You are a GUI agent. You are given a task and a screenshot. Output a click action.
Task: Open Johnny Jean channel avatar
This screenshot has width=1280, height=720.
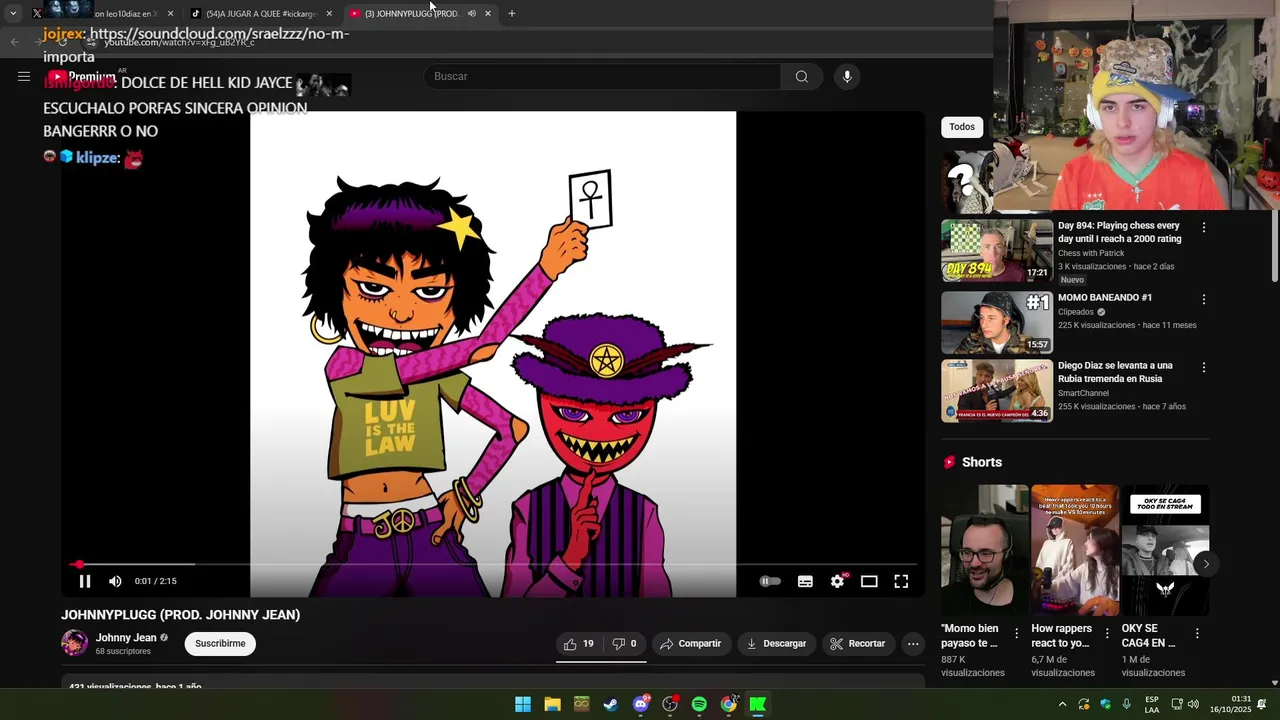click(x=74, y=643)
